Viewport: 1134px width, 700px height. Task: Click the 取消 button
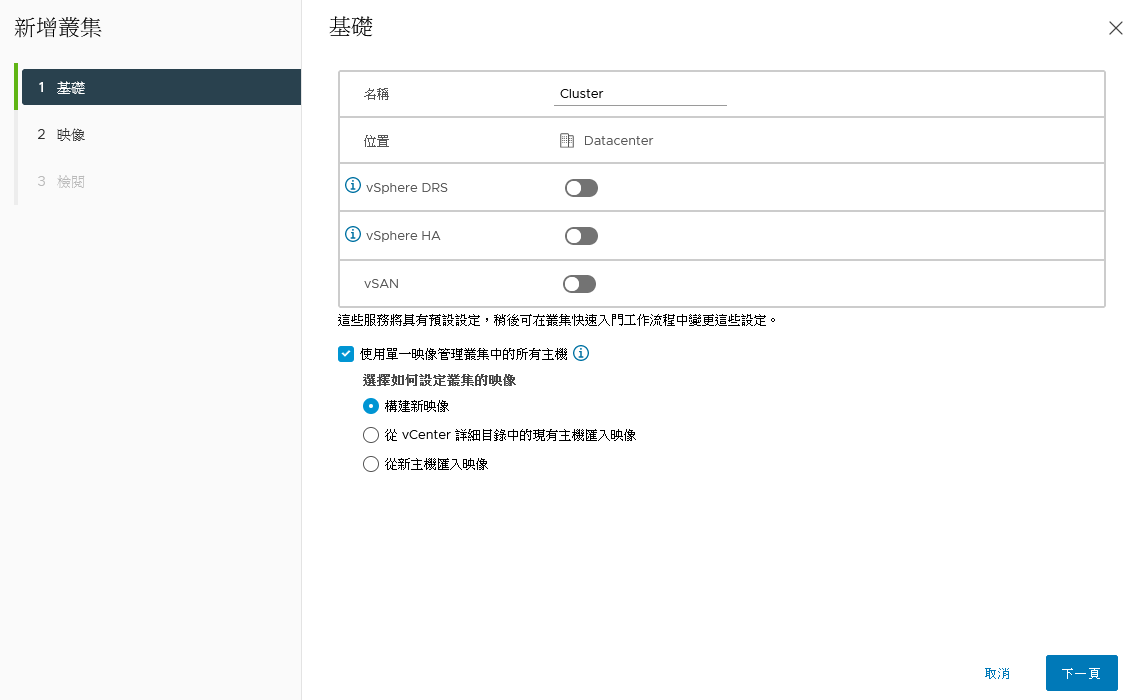(997, 673)
